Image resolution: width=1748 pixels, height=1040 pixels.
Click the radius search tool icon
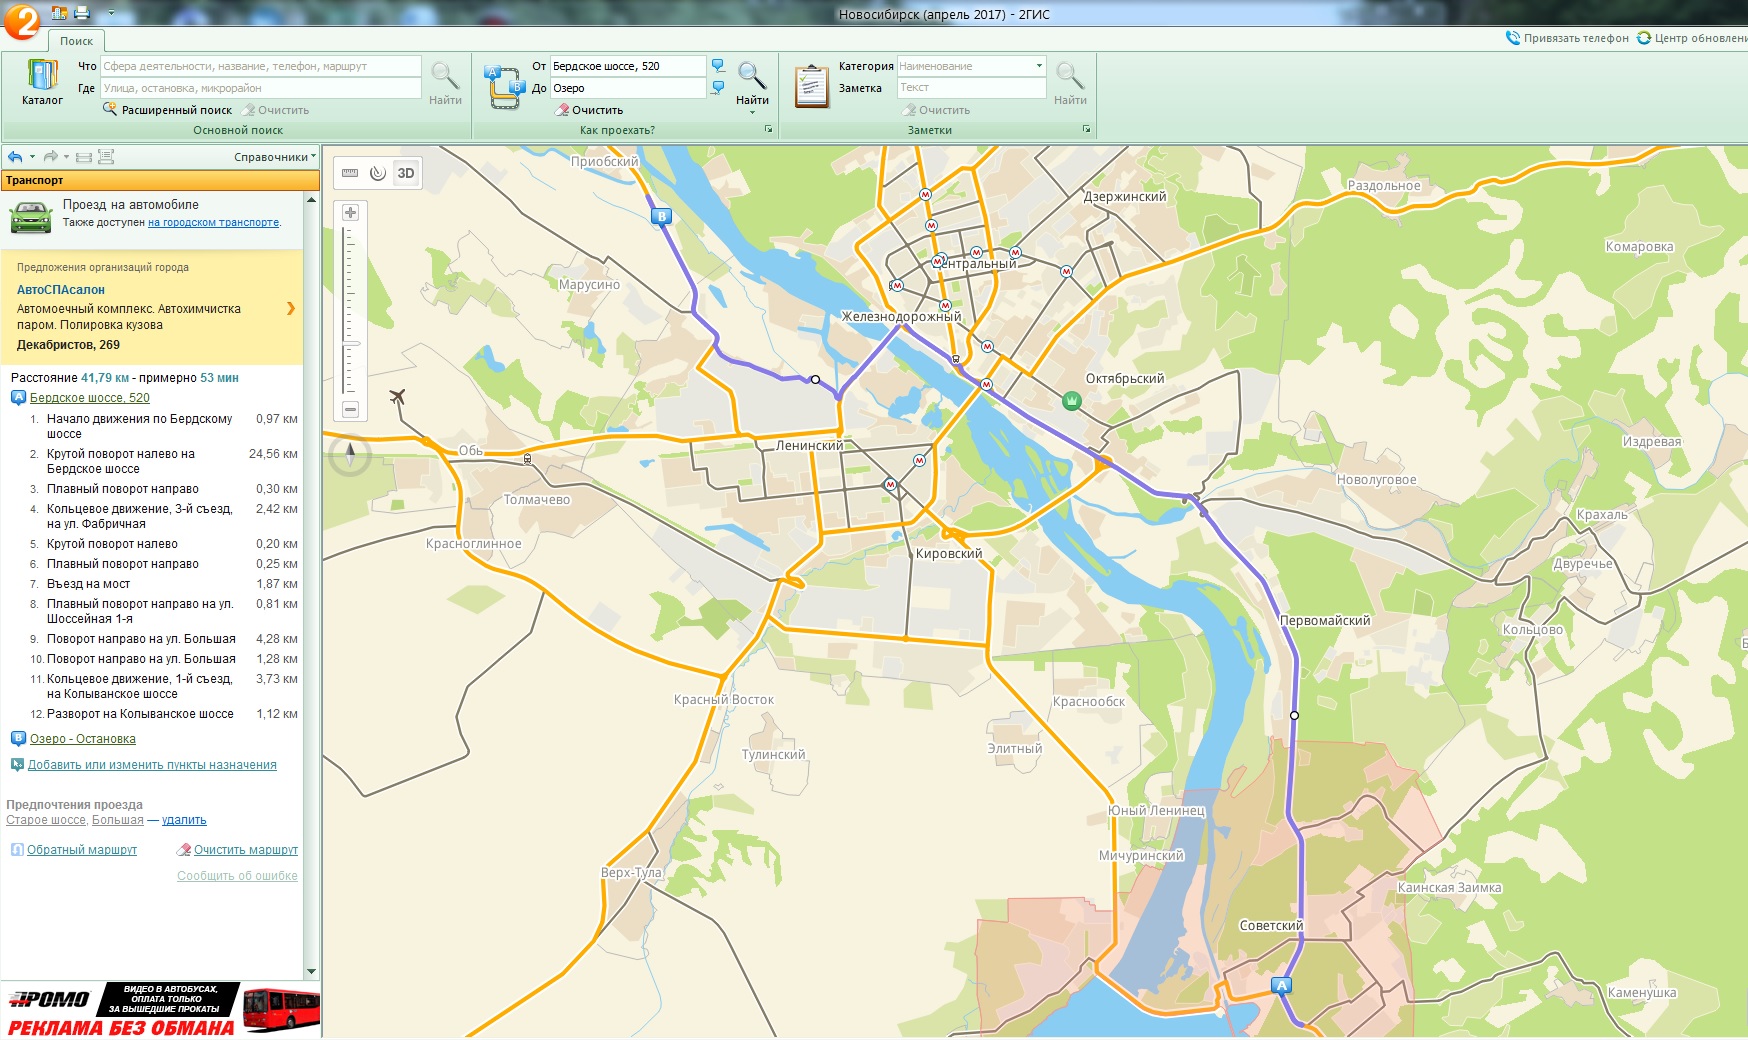(377, 173)
